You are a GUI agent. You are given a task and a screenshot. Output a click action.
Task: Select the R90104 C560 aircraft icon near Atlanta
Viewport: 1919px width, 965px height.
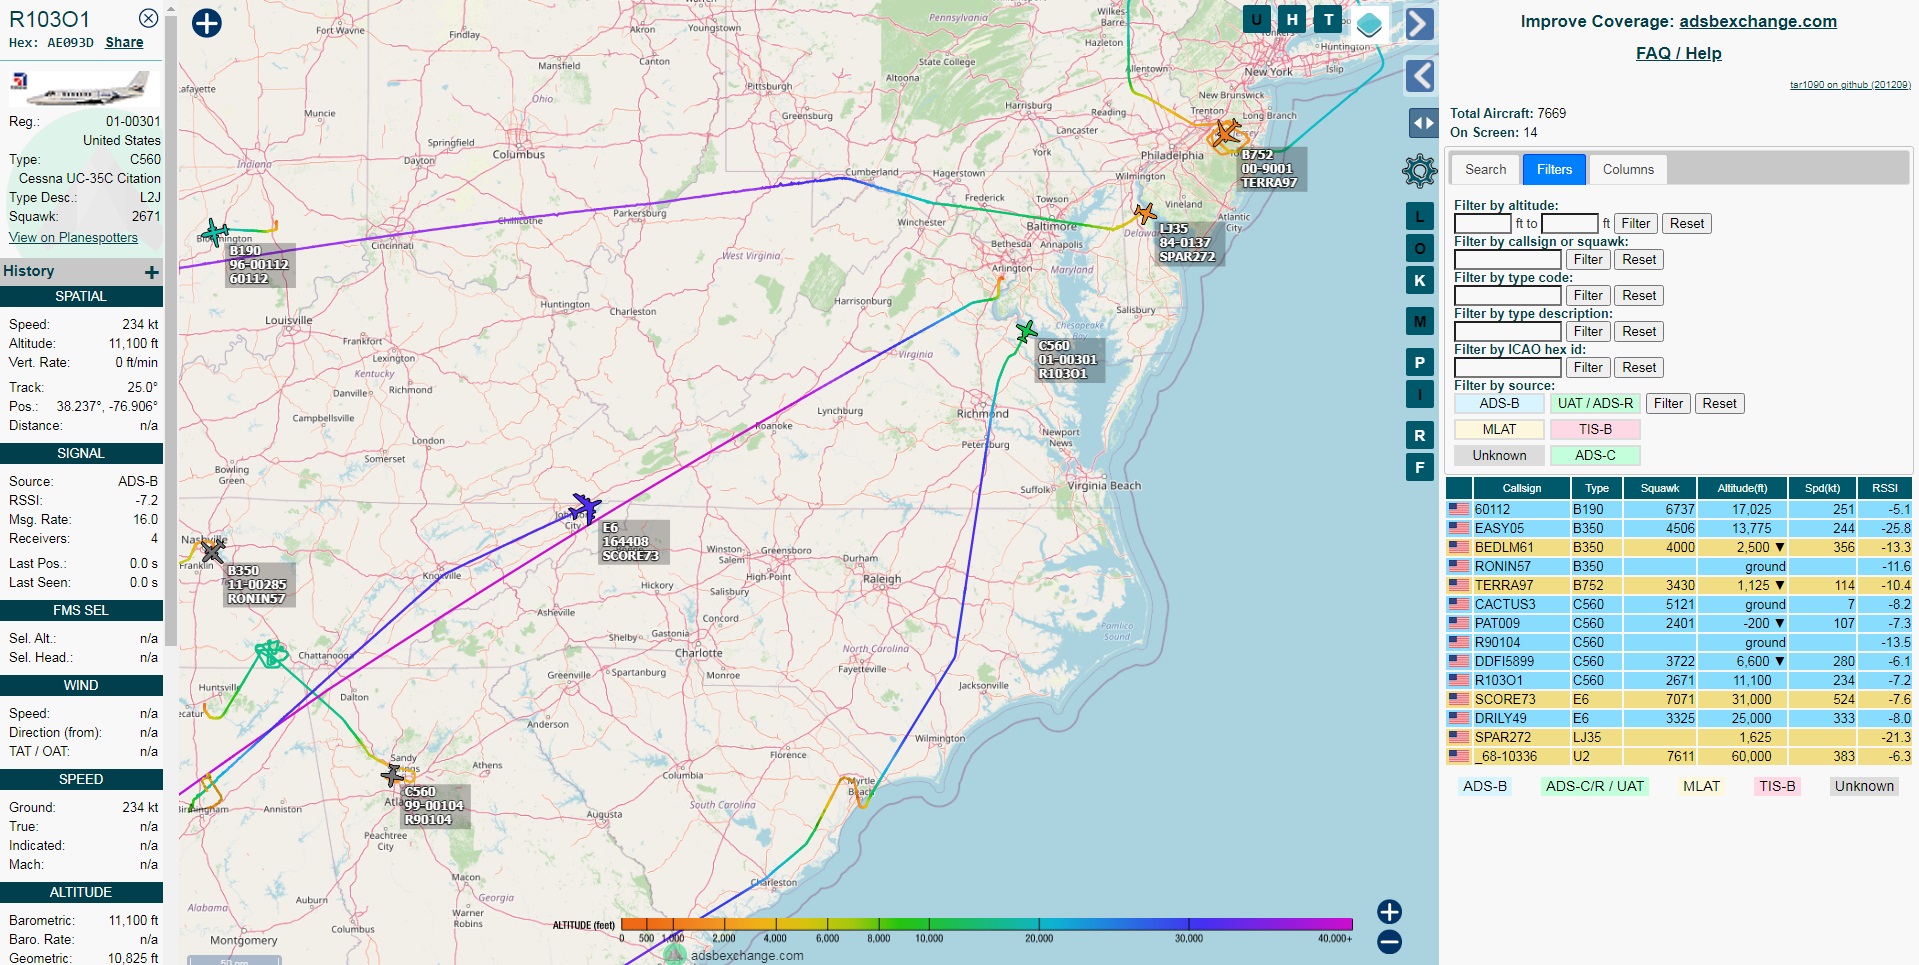(393, 775)
